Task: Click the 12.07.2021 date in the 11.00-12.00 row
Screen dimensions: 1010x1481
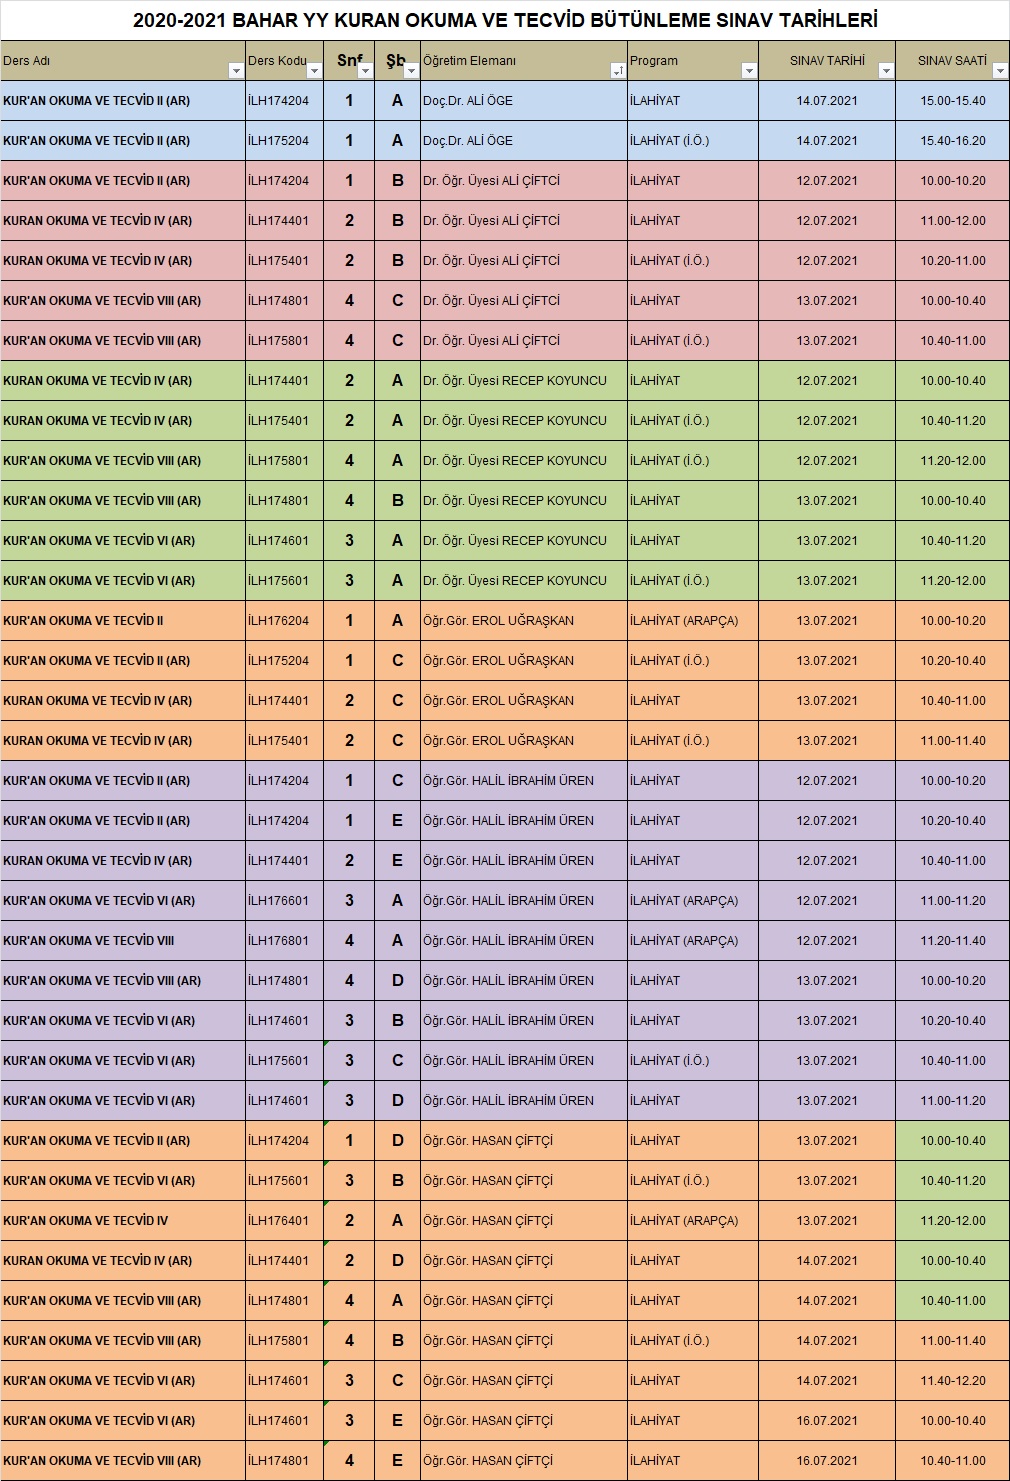Action: pos(827,221)
